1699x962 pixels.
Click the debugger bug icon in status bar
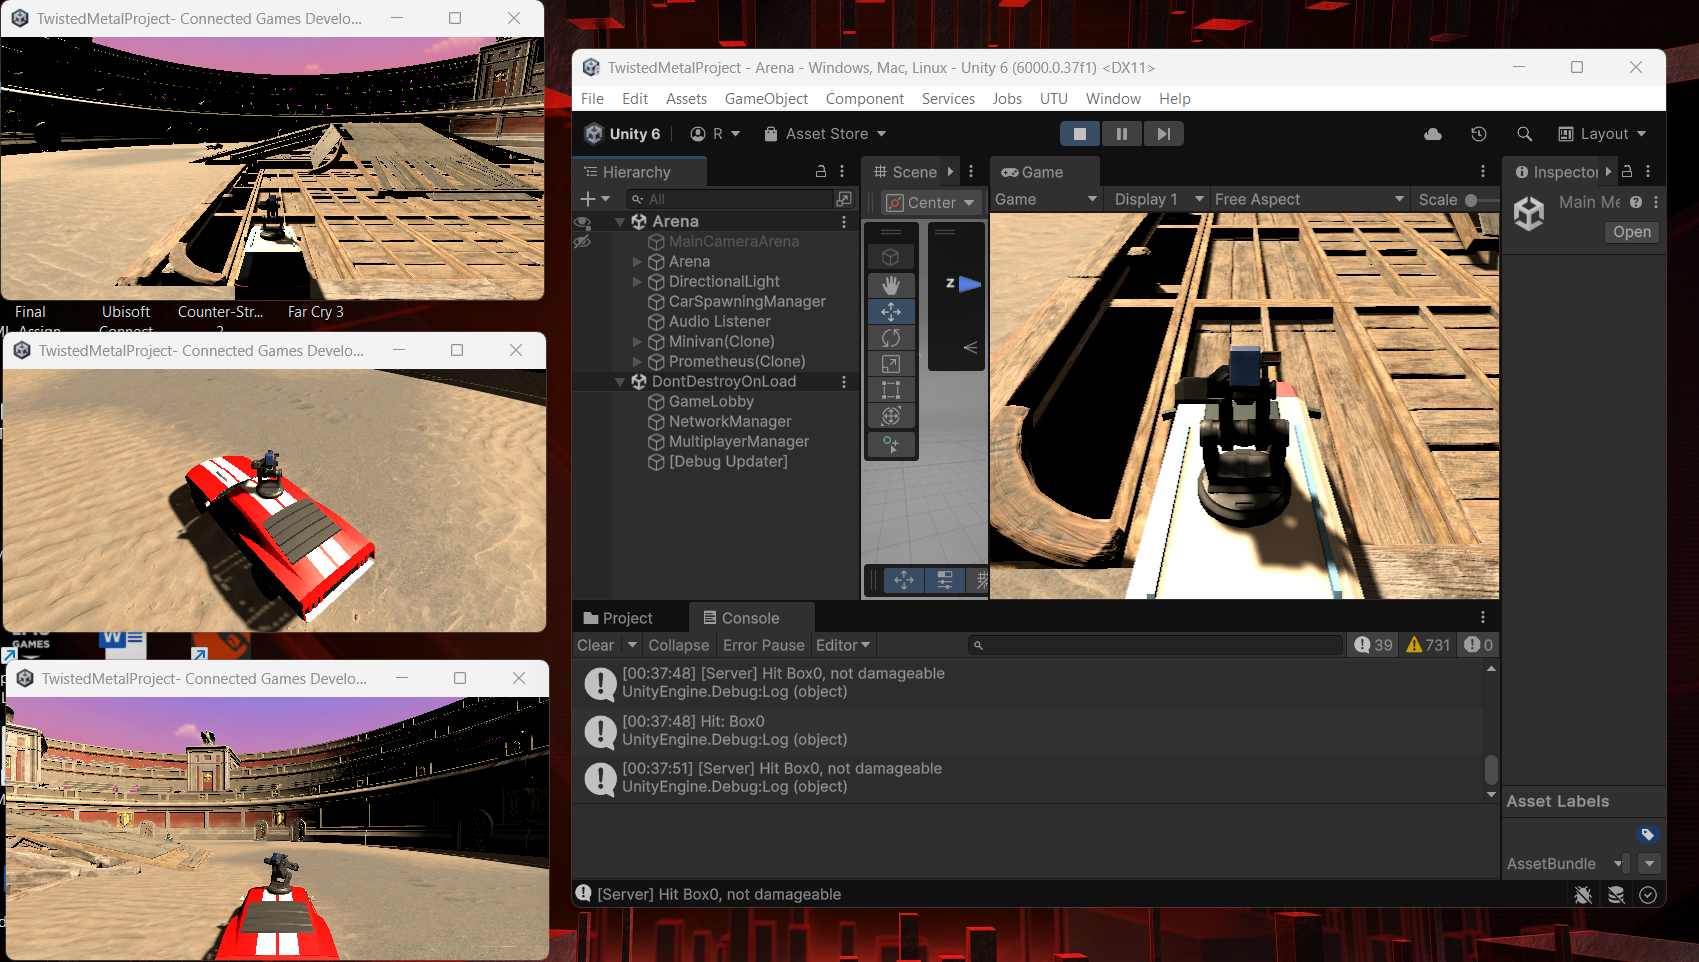(x=1583, y=895)
